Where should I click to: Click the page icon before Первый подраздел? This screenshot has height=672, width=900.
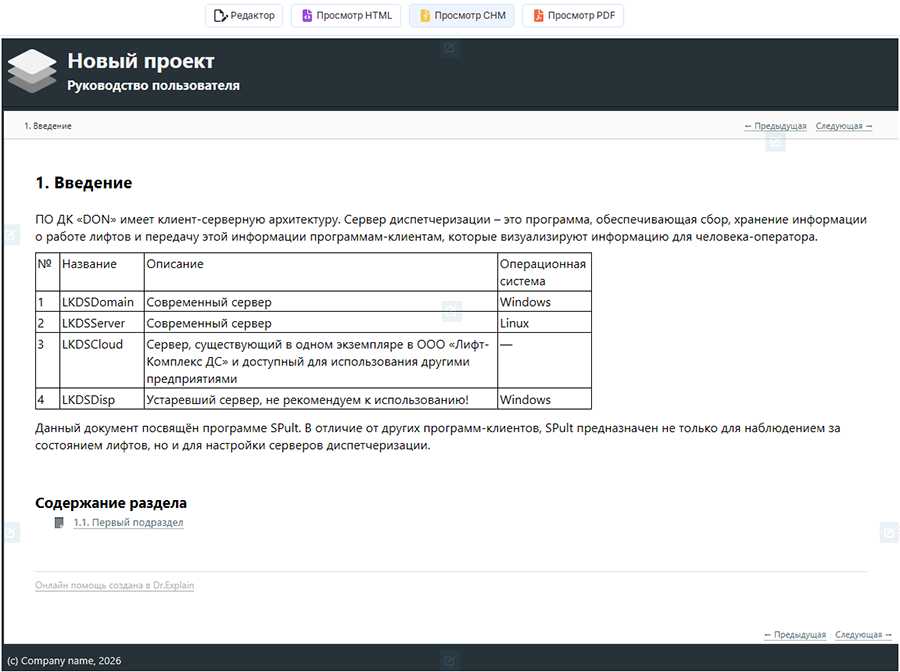pos(59,522)
